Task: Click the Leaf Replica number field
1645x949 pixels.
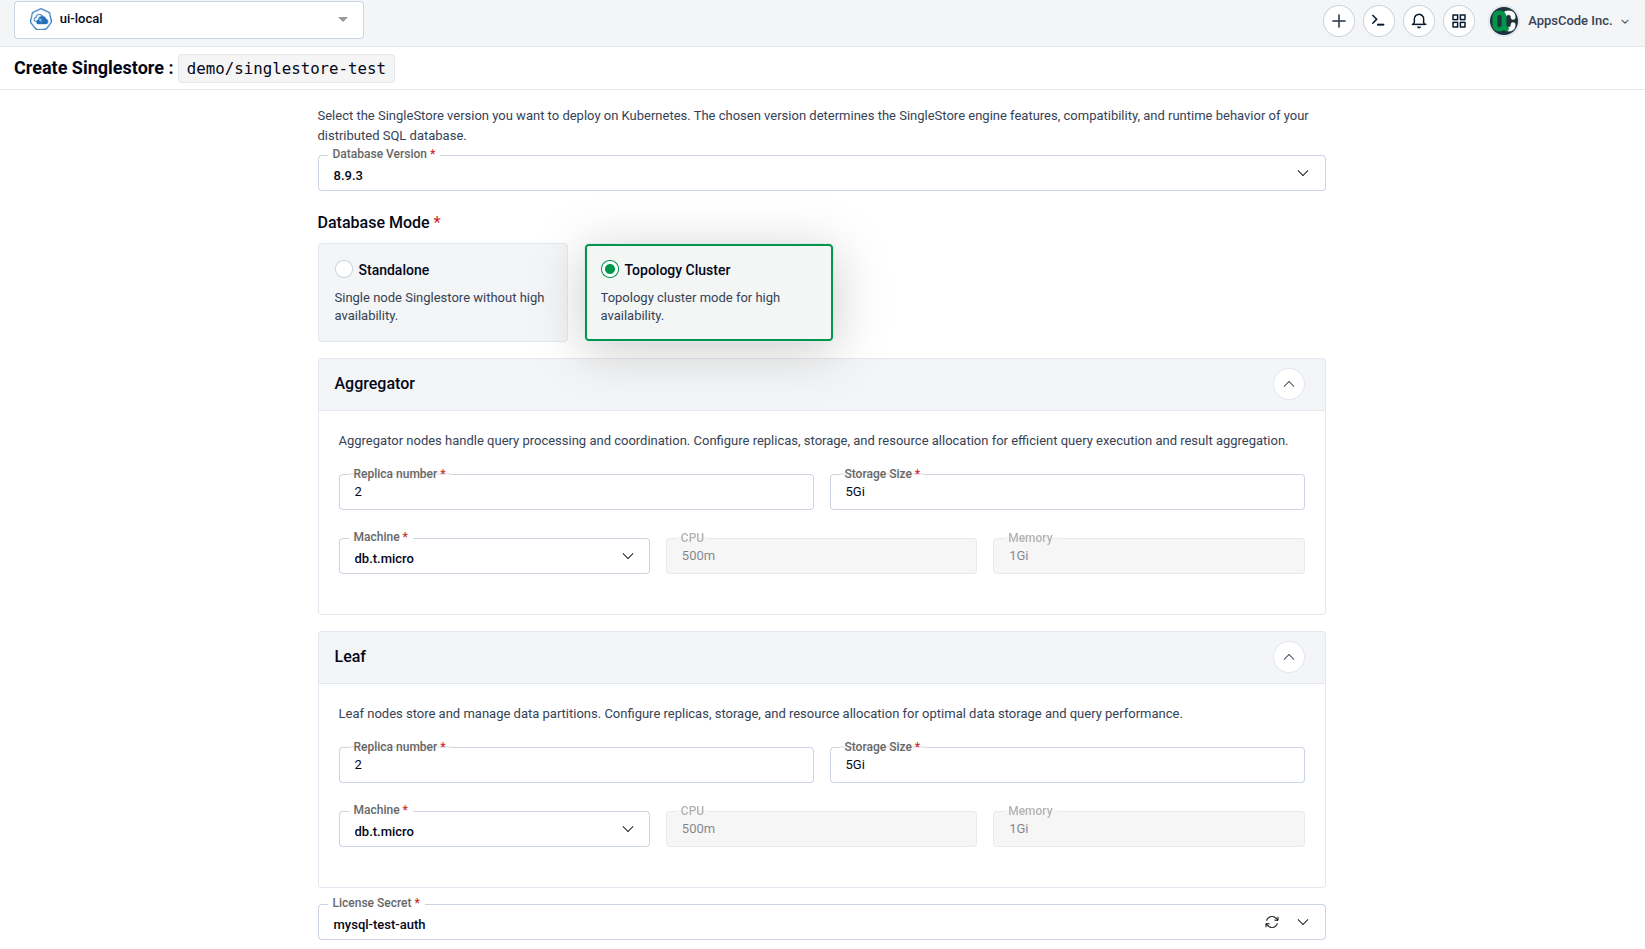Action: (x=576, y=765)
